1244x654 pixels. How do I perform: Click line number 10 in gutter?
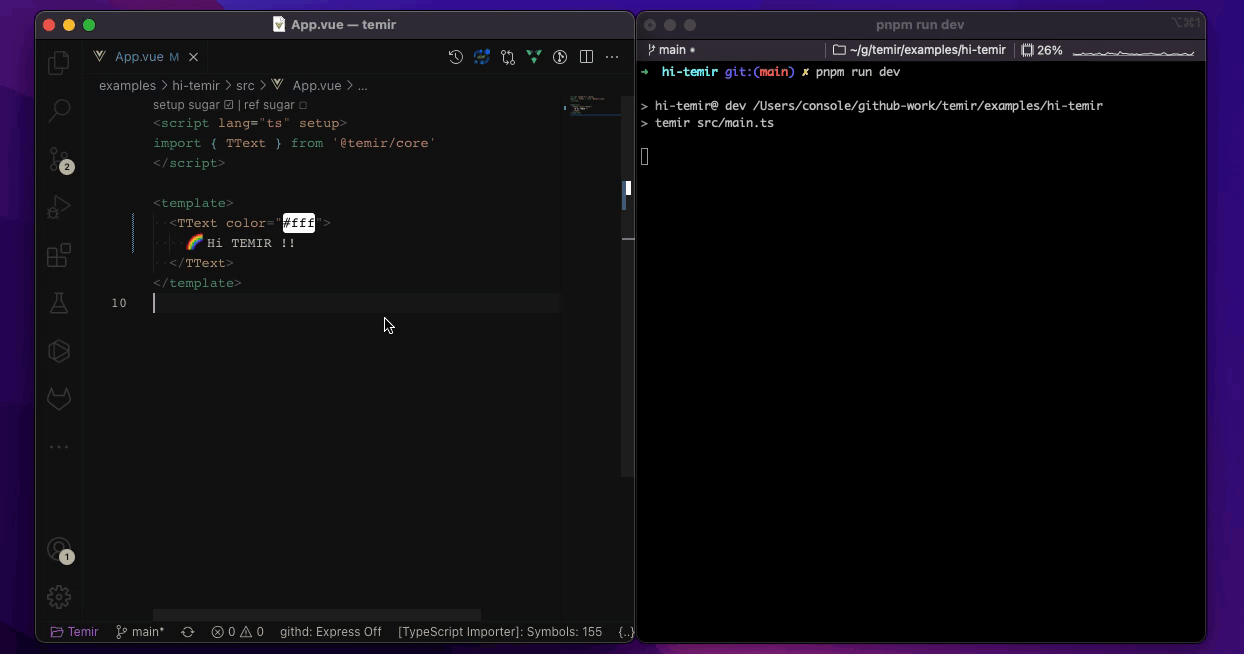click(x=119, y=303)
